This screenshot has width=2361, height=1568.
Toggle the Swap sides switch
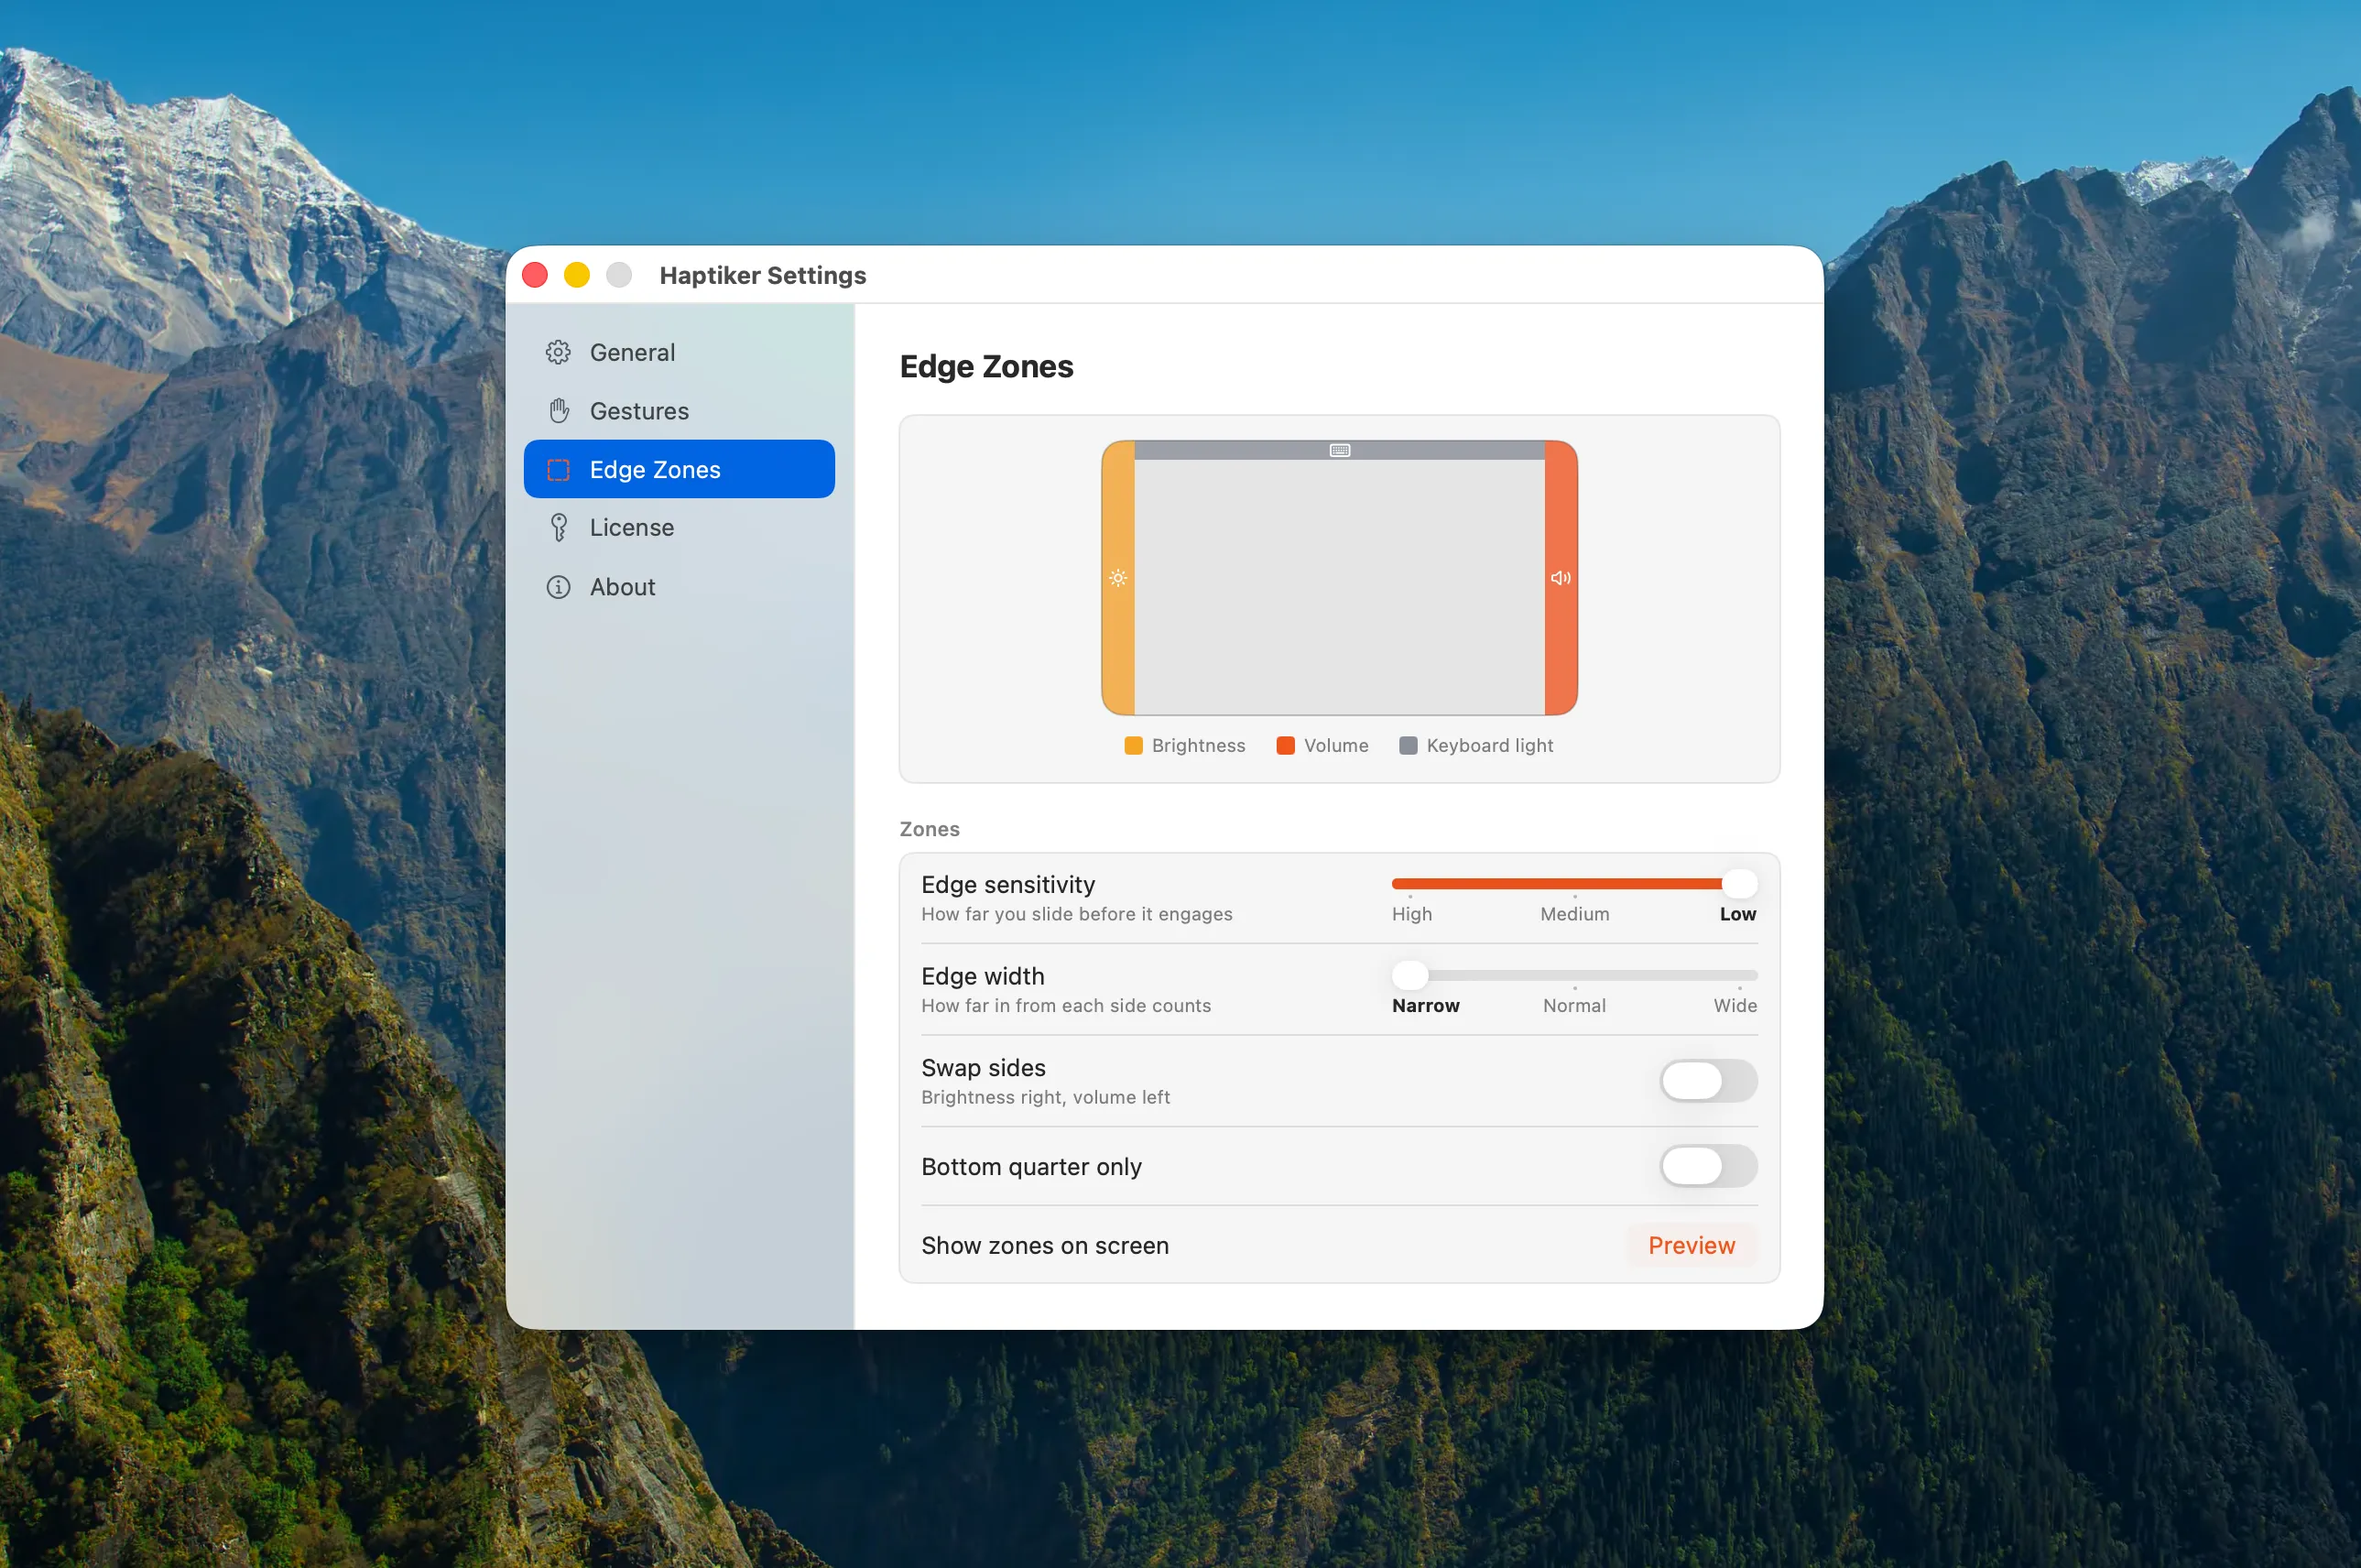(1708, 1081)
